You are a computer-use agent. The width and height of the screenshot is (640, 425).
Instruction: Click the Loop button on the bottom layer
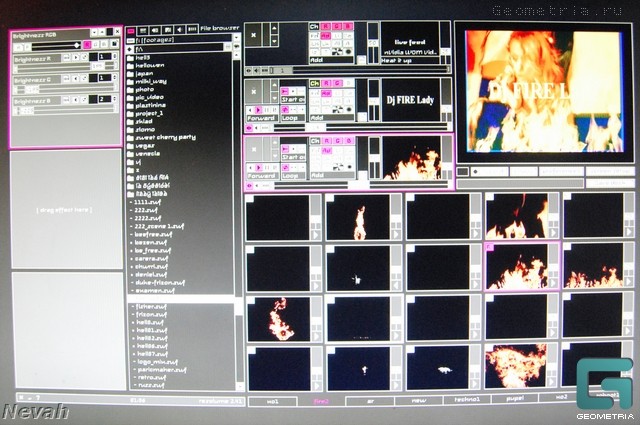292,176
